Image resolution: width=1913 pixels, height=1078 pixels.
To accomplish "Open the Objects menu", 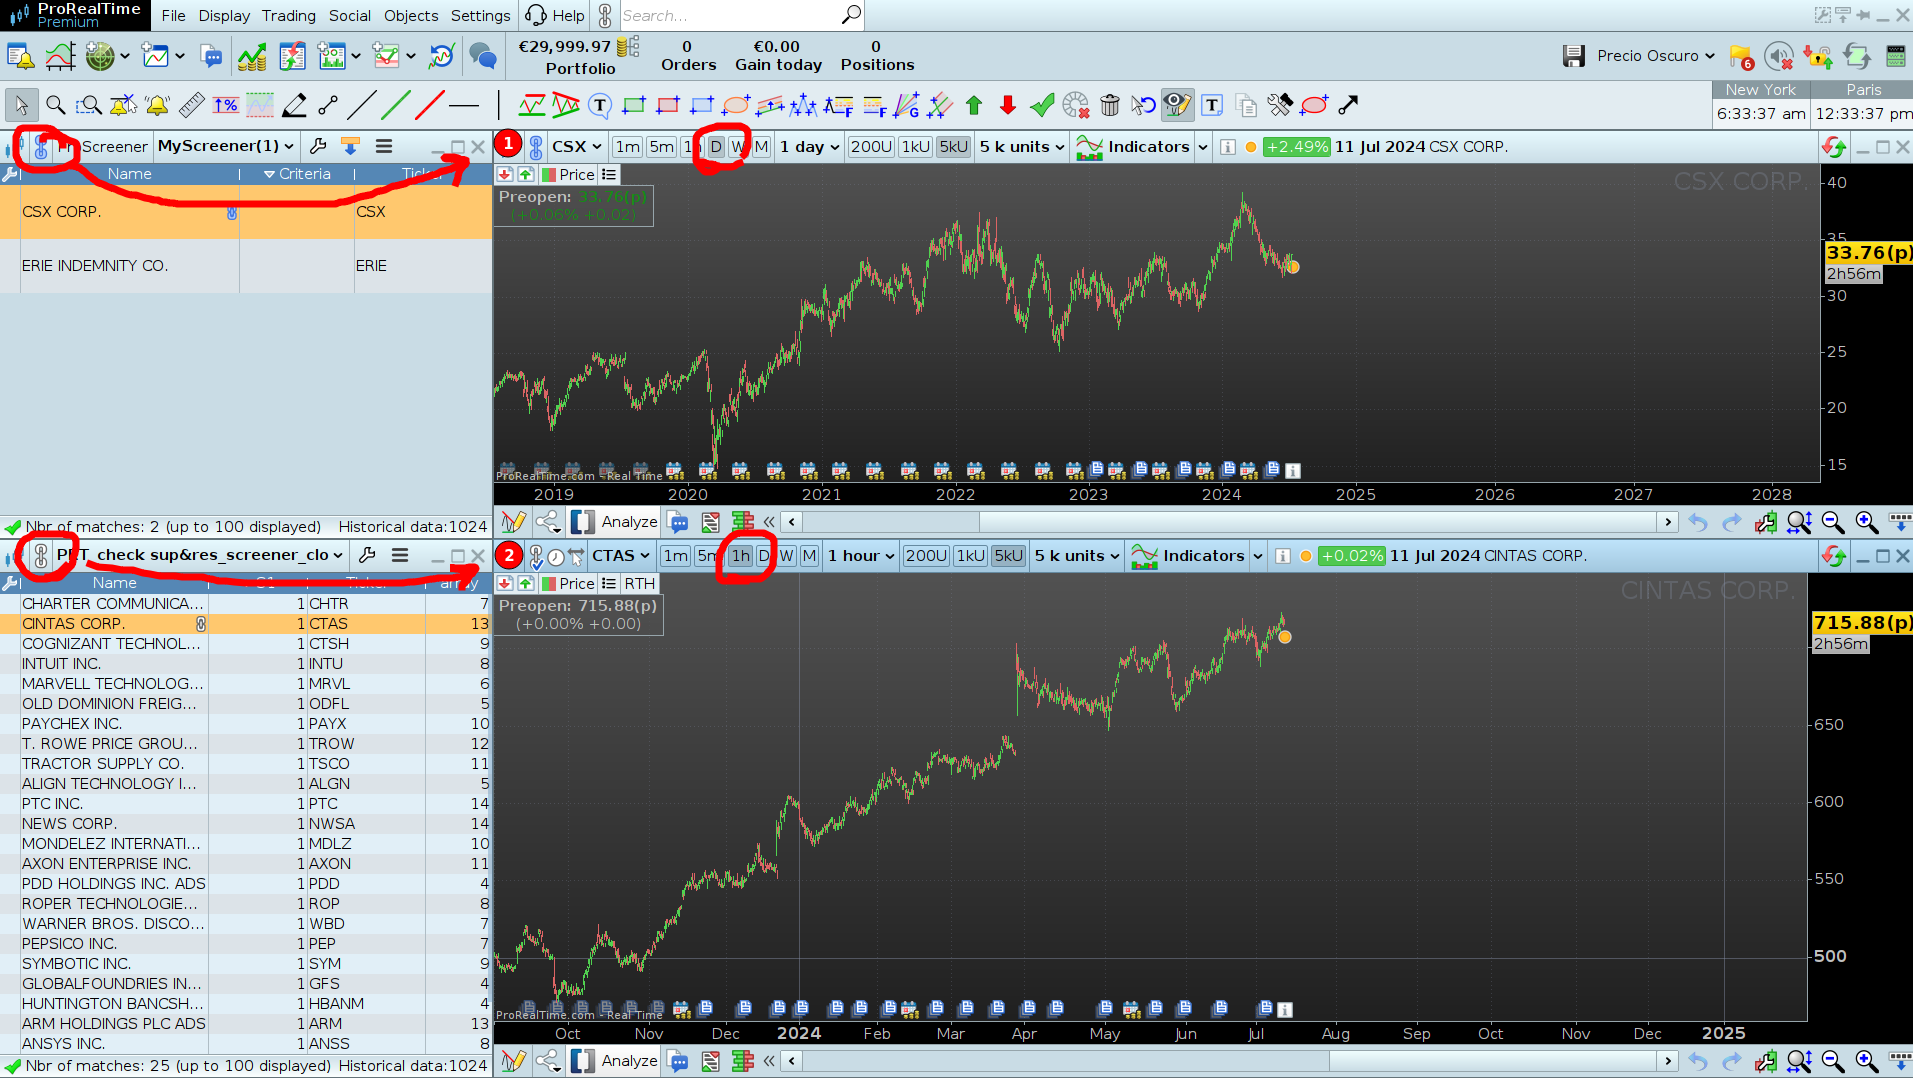I will [x=411, y=16].
